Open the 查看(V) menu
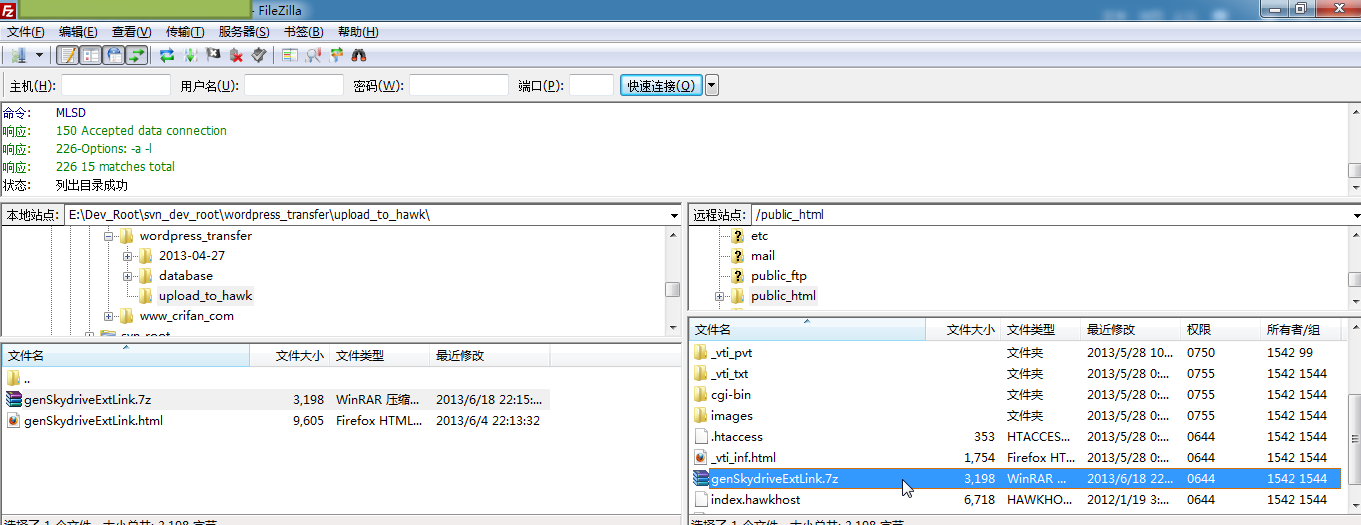This screenshot has width=1361, height=525. click(131, 32)
